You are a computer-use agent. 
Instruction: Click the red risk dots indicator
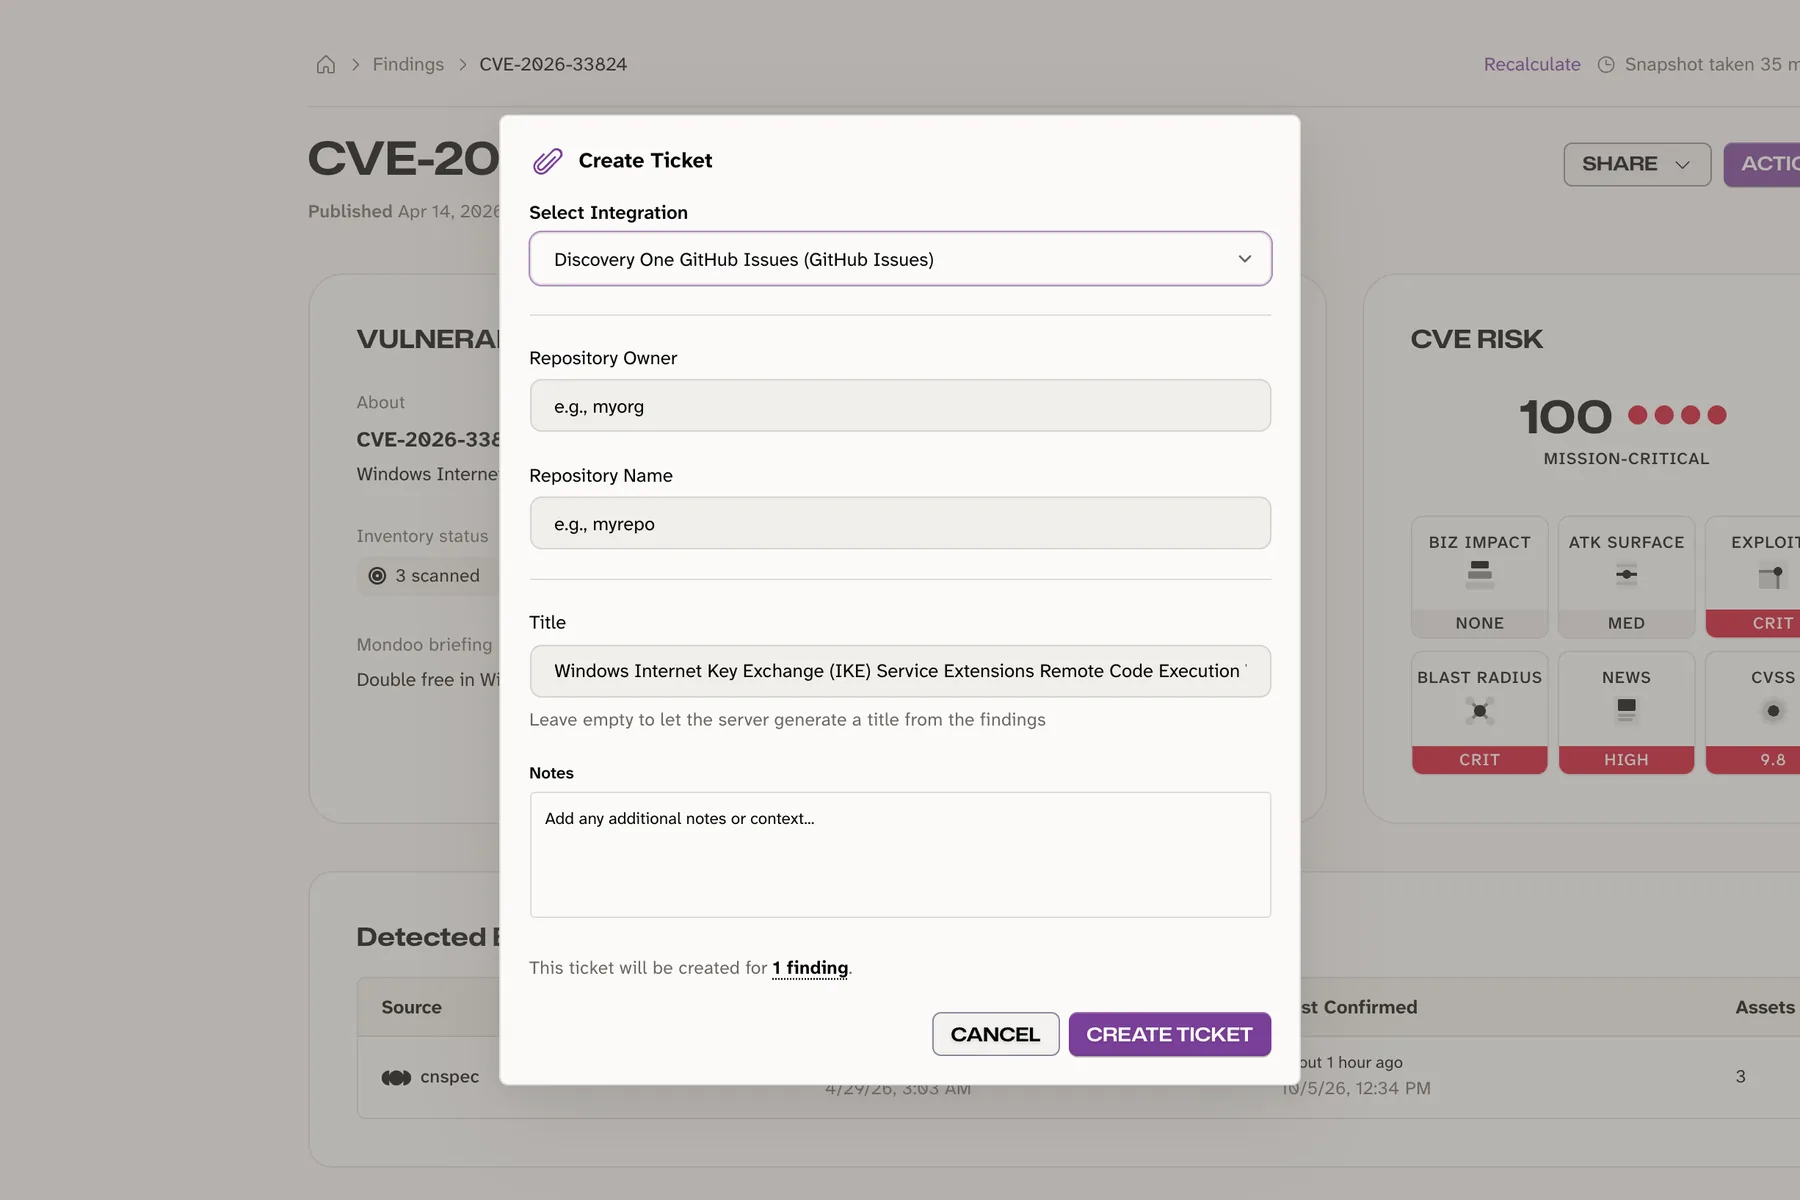(x=1677, y=415)
